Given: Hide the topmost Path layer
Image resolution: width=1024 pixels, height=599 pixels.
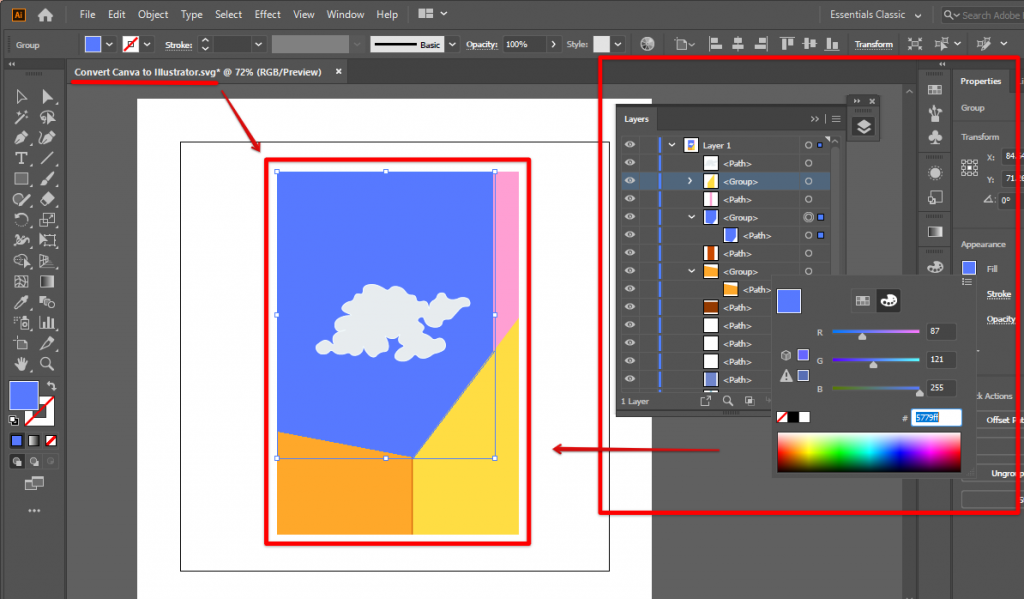Looking at the screenshot, I should click(x=628, y=164).
